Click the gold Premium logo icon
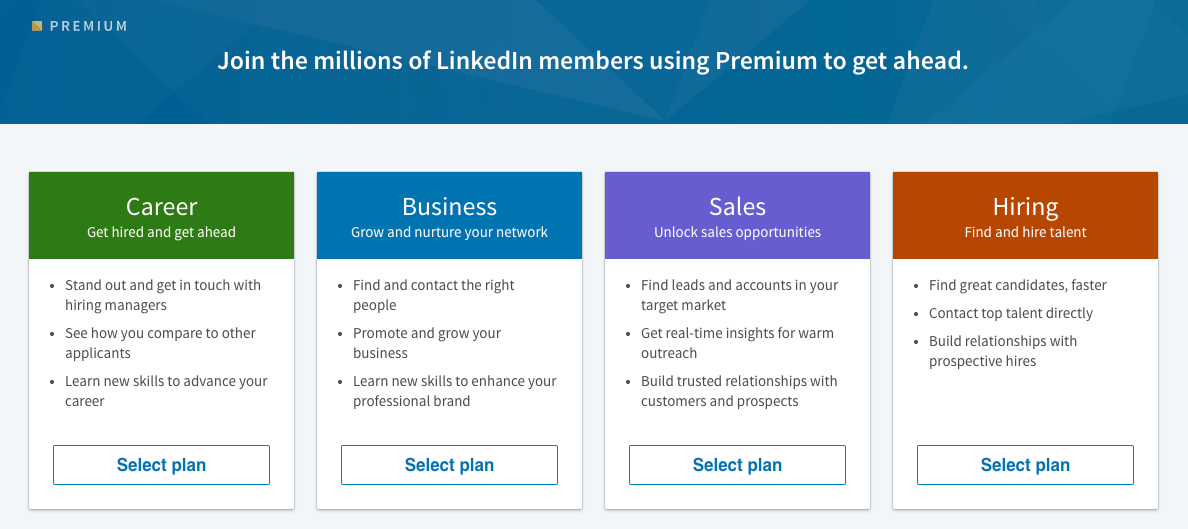The height and width of the screenshot is (529, 1188). tap(37, 27)
